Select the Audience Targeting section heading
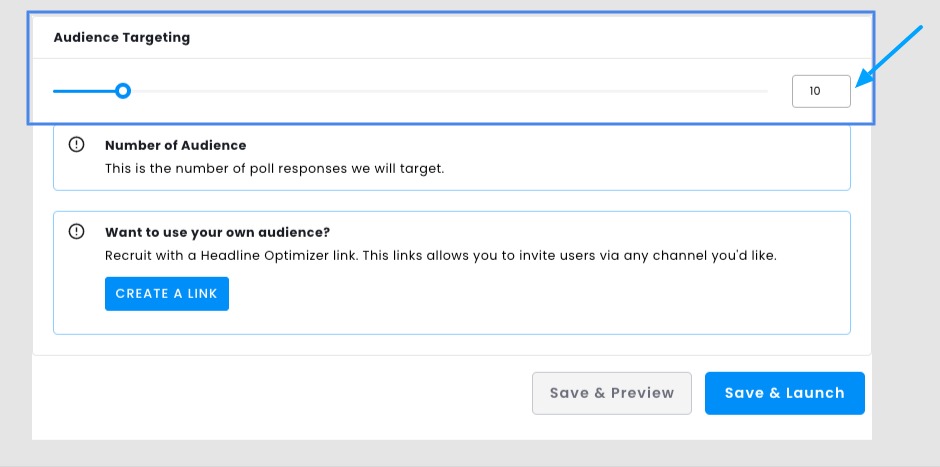 tap(122, 37)
